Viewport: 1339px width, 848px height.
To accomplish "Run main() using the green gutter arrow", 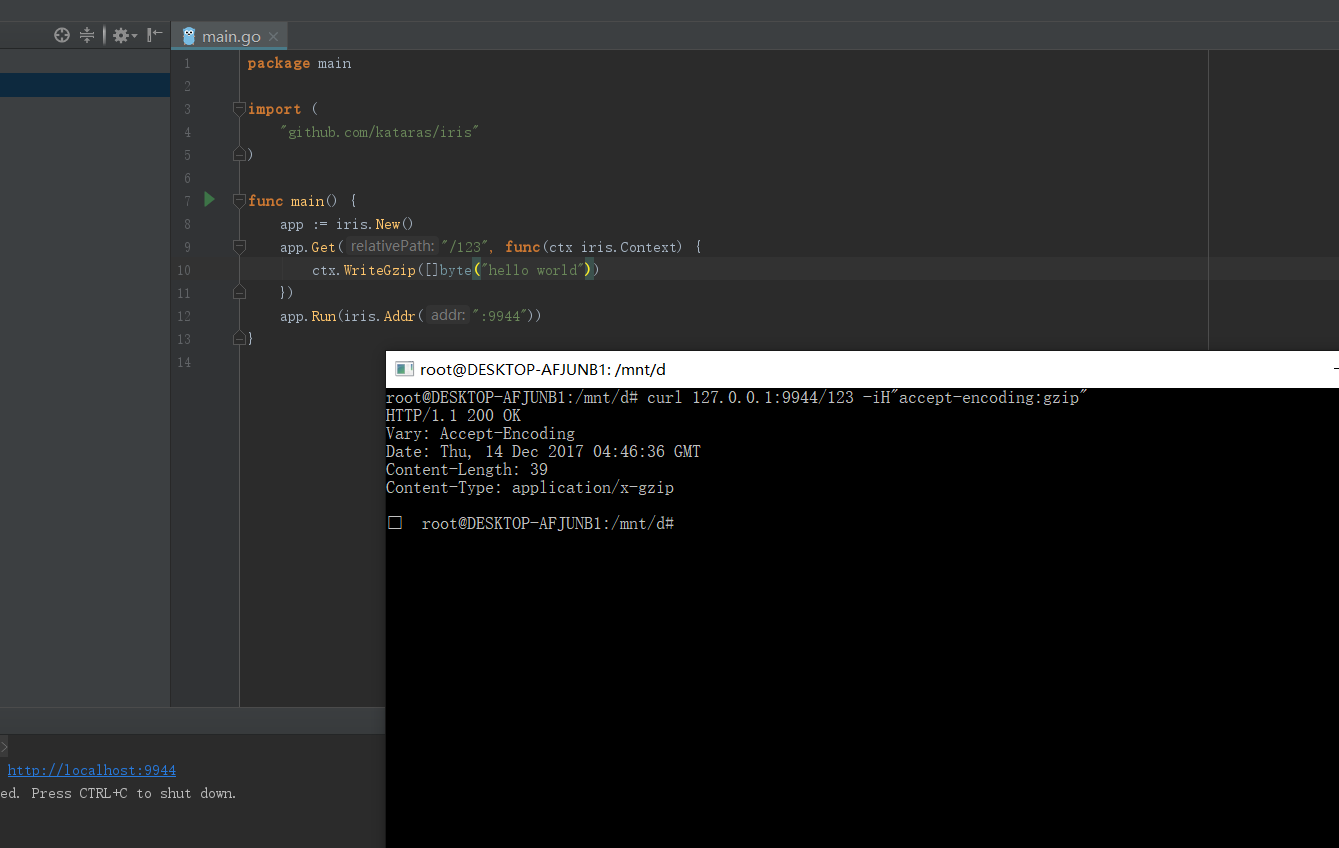I will click(x=209, y=199).
